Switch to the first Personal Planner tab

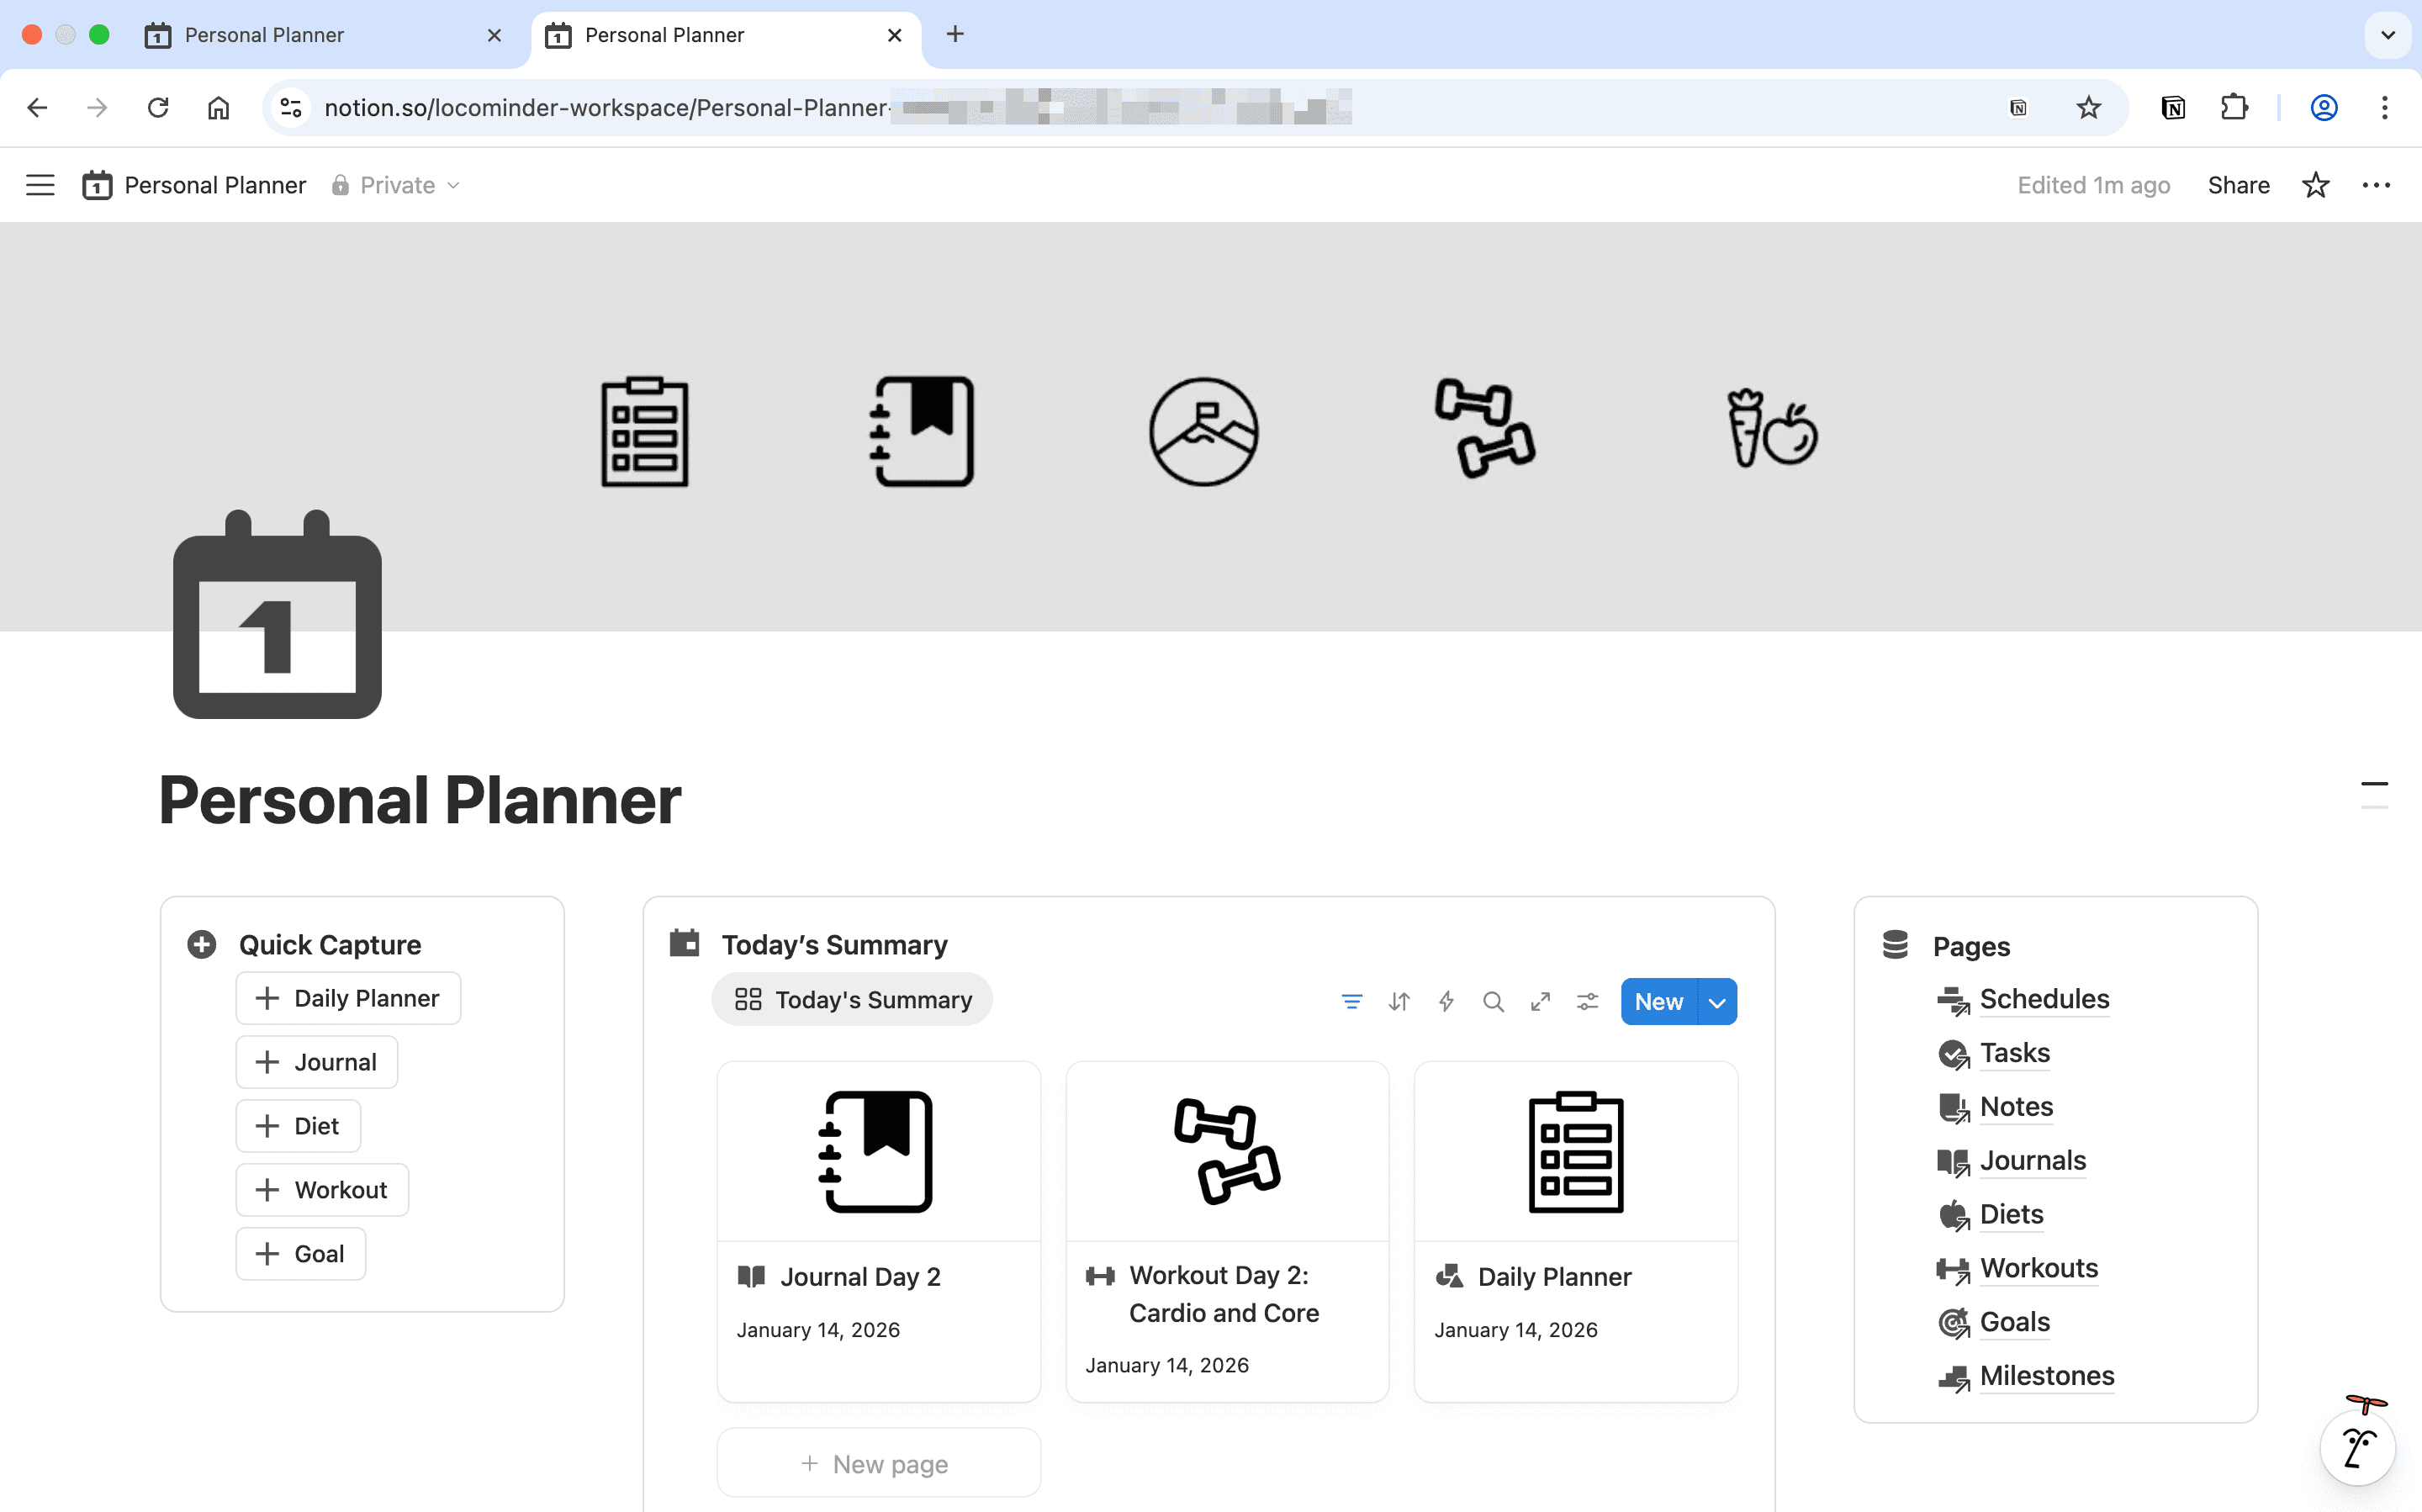(264, 34)
